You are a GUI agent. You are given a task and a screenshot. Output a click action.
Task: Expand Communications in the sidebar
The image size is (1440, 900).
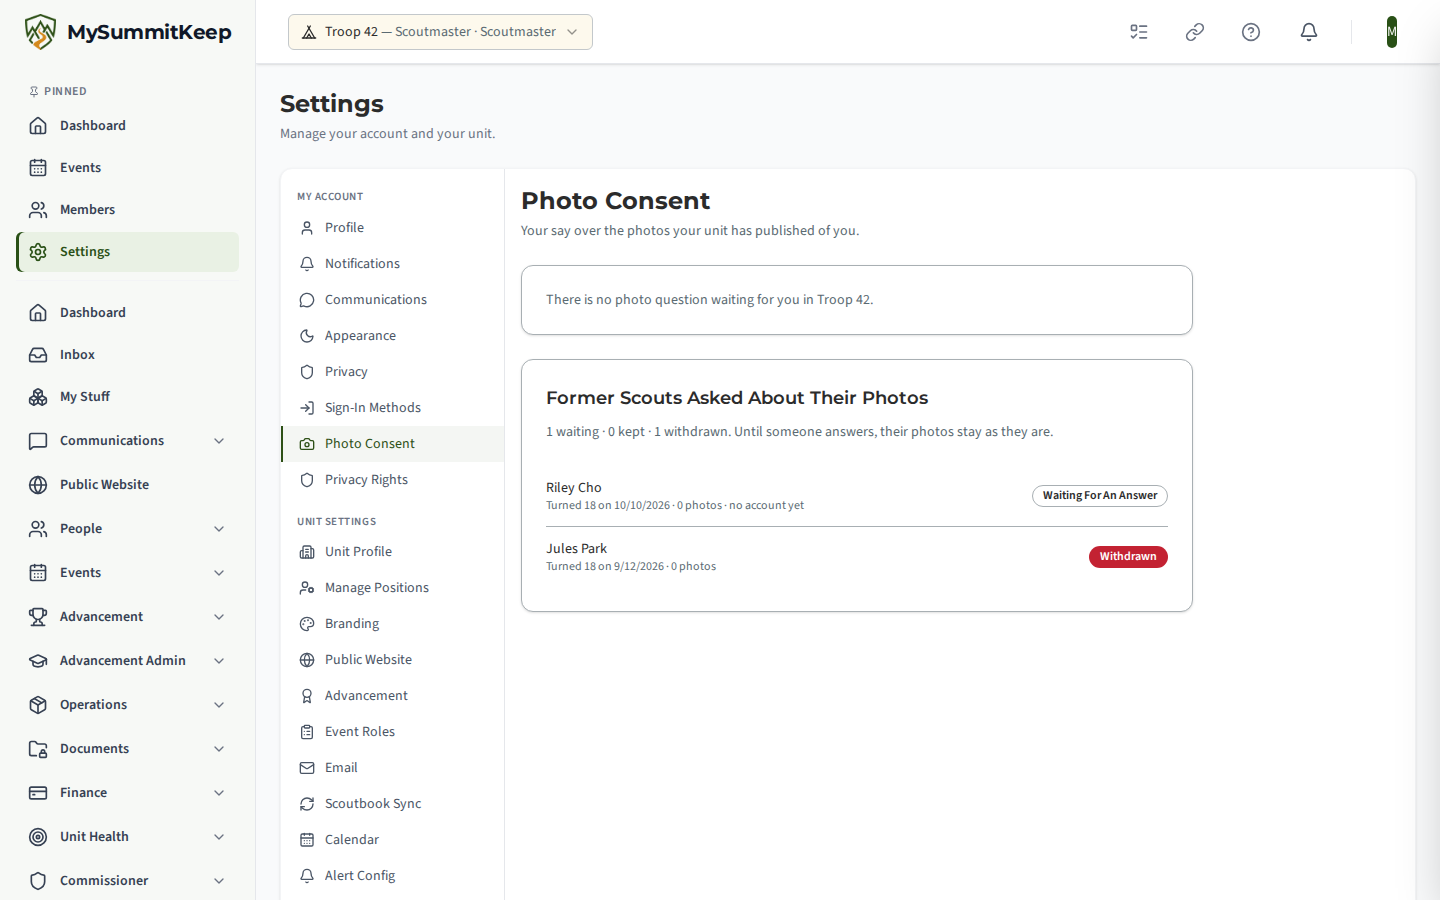pos(128,441)
